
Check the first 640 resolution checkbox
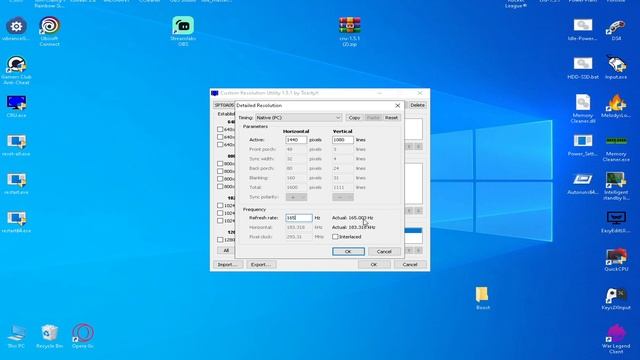[x=220, y=129]
